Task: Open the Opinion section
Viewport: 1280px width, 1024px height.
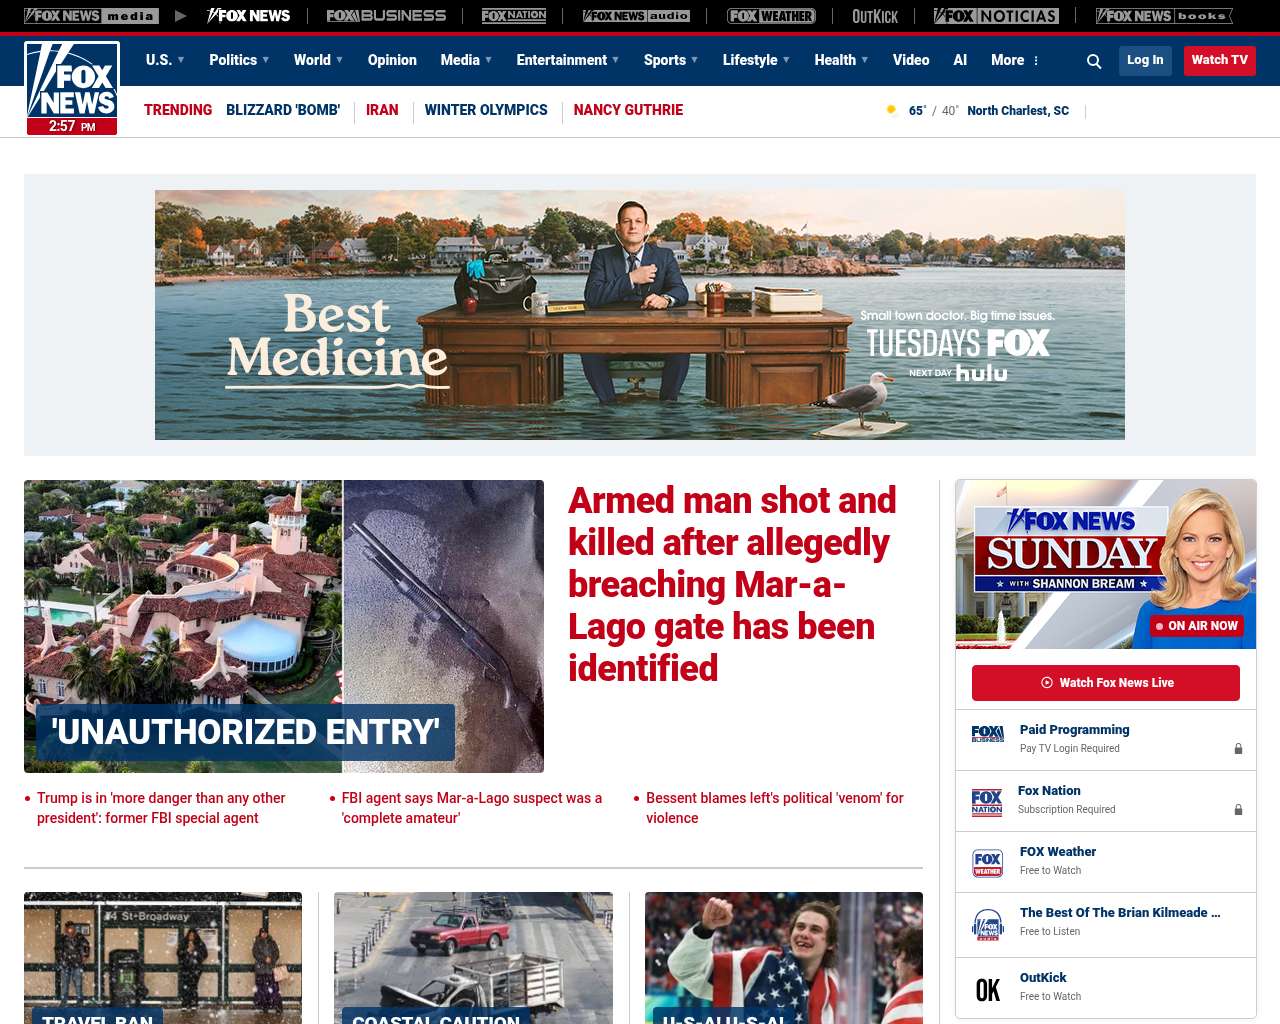Action: 392,60
